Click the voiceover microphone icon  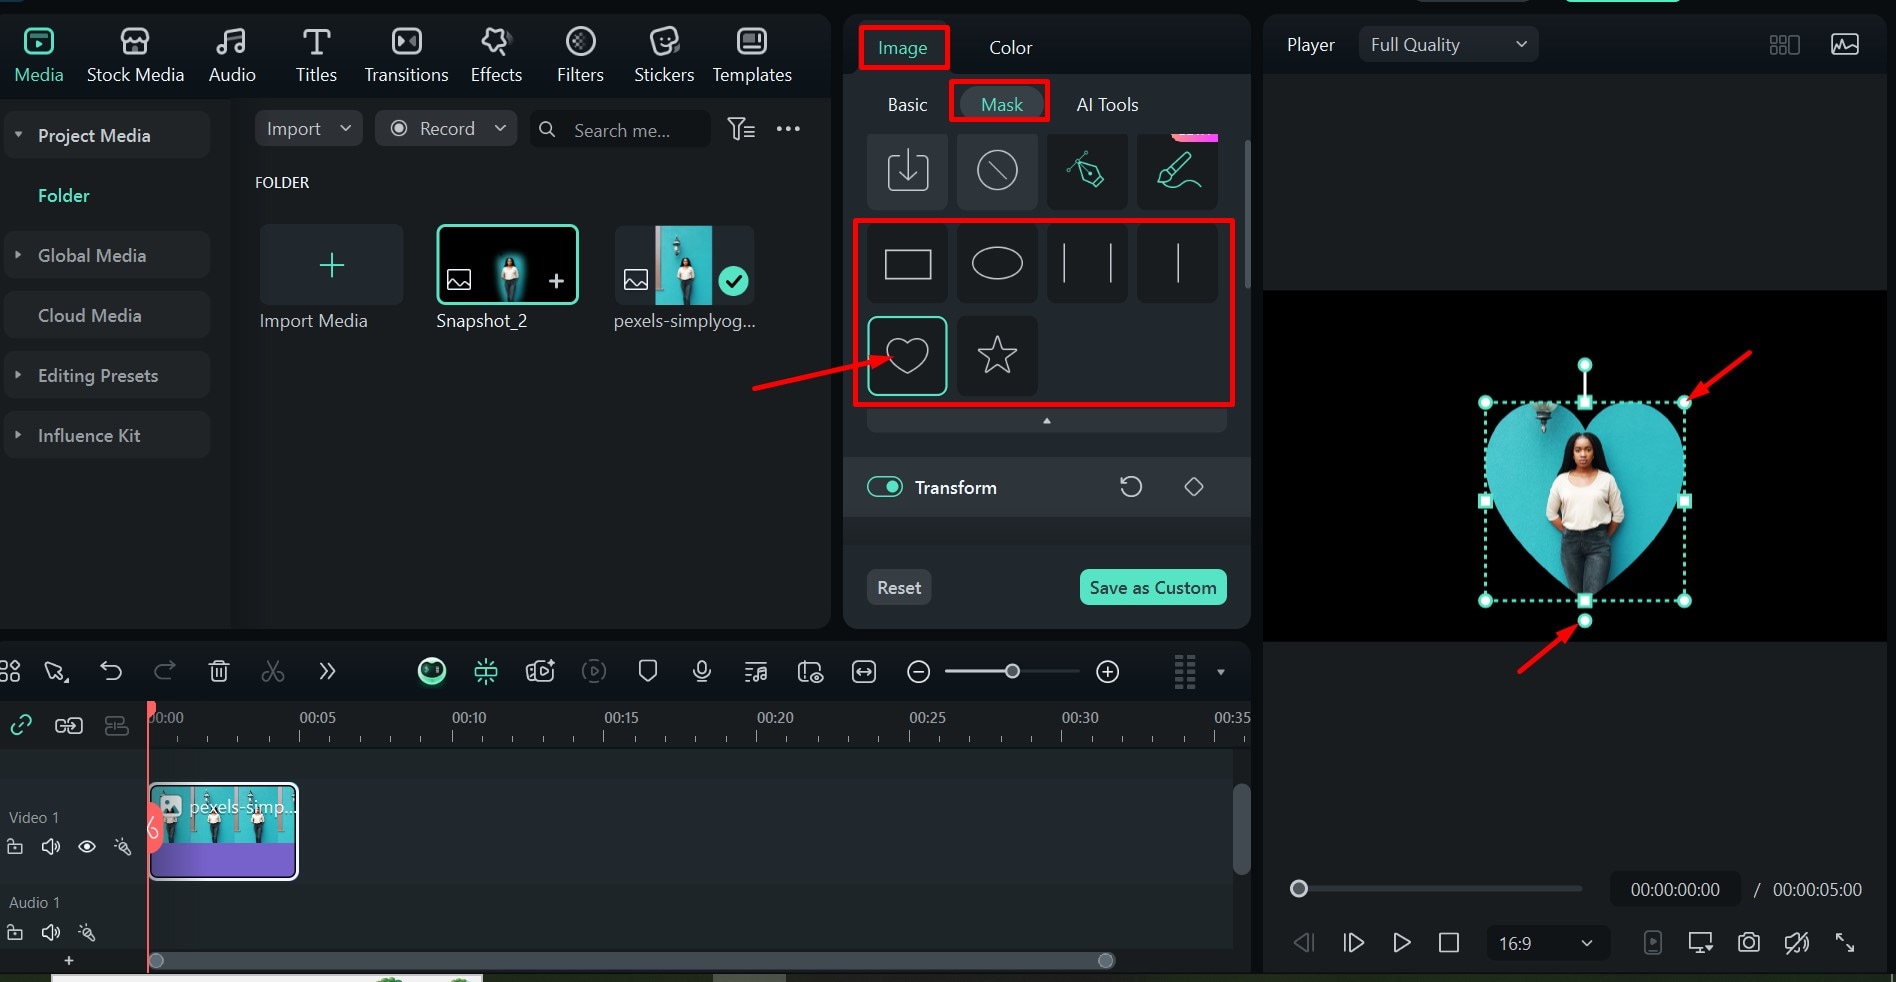[x=702, y=671]
